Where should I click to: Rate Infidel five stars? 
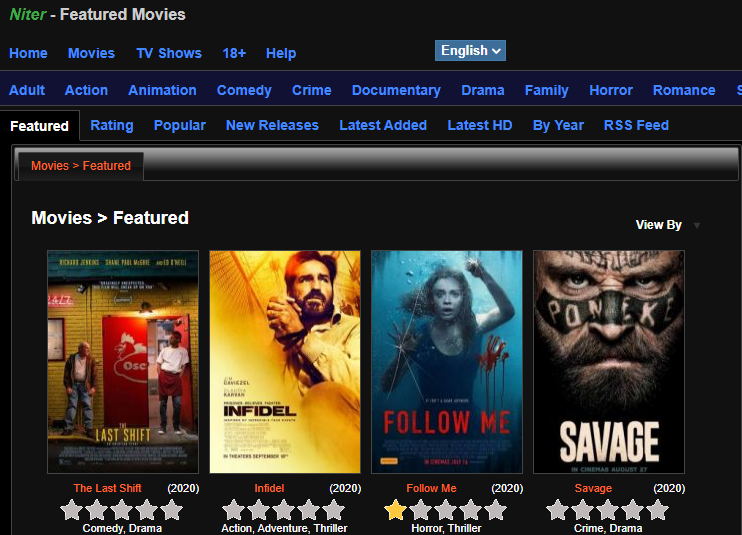click(333, 509)
